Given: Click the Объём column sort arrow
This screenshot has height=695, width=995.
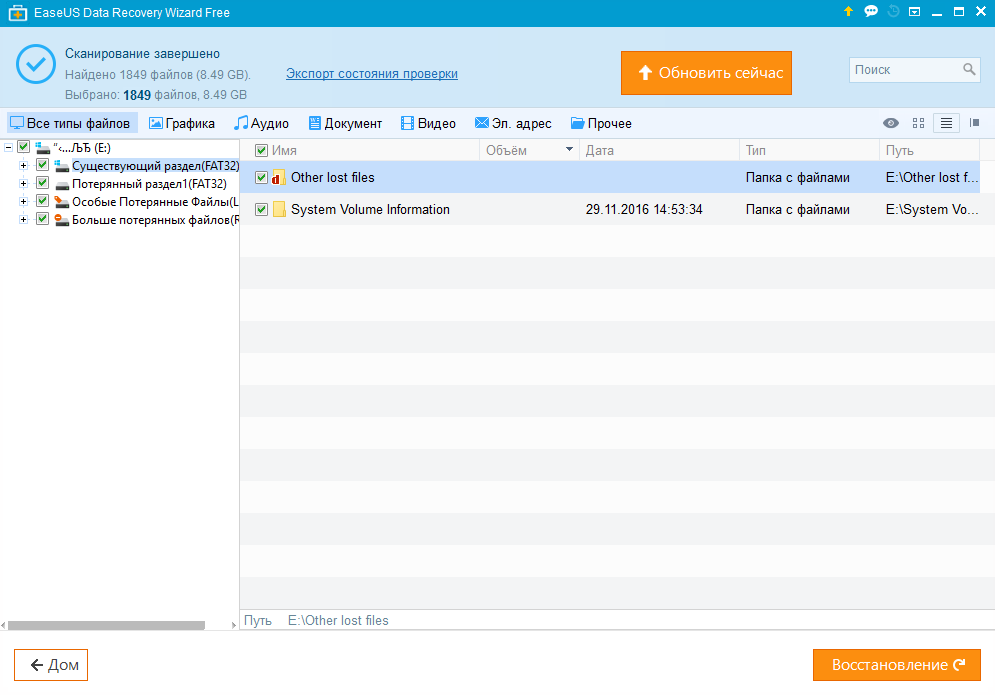Looking at the screenshot, I should [x=569, y=150].
